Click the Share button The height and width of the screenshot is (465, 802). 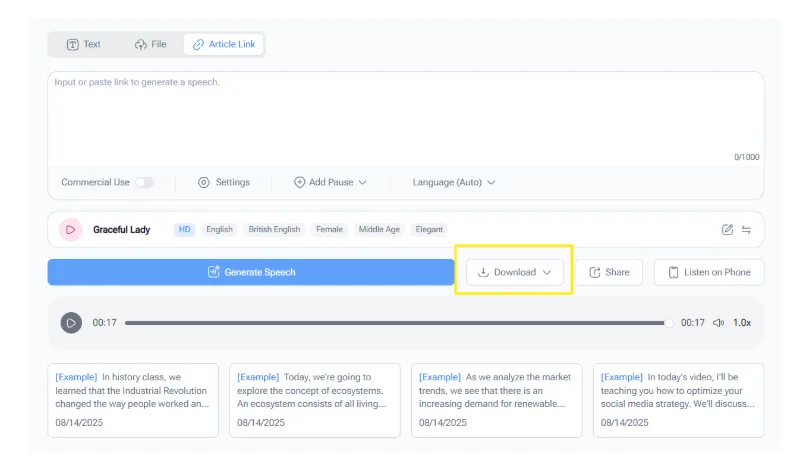tap(608, 272)
